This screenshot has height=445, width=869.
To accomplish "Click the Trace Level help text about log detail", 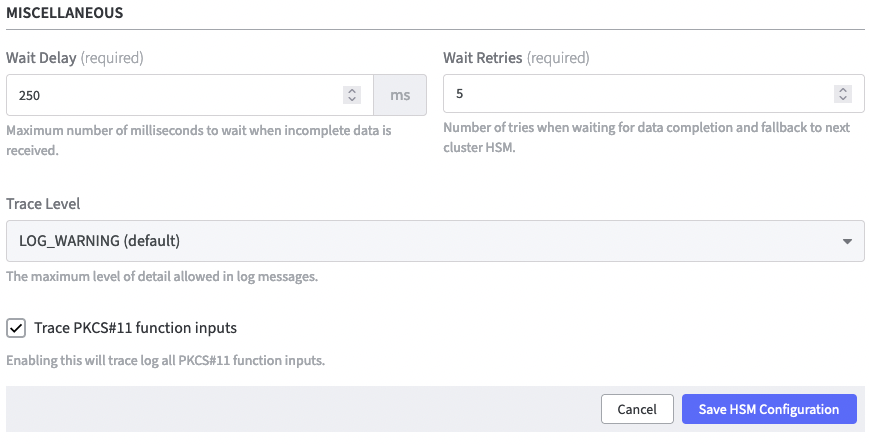I will click(162, 276).
